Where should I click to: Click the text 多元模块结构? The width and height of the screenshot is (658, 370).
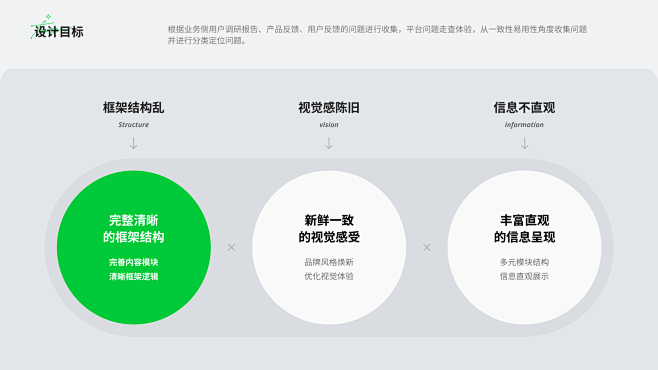point(524,262)
